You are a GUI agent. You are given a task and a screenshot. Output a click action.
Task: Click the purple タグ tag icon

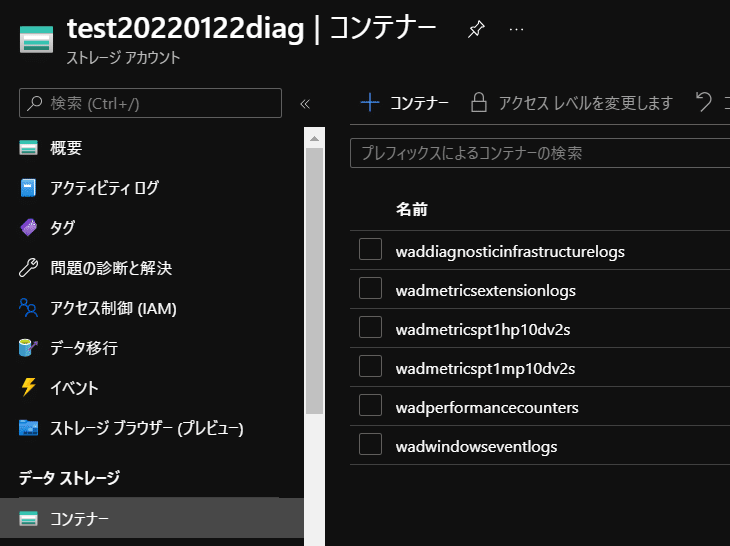pyautogui.click(x=28, y=228)
